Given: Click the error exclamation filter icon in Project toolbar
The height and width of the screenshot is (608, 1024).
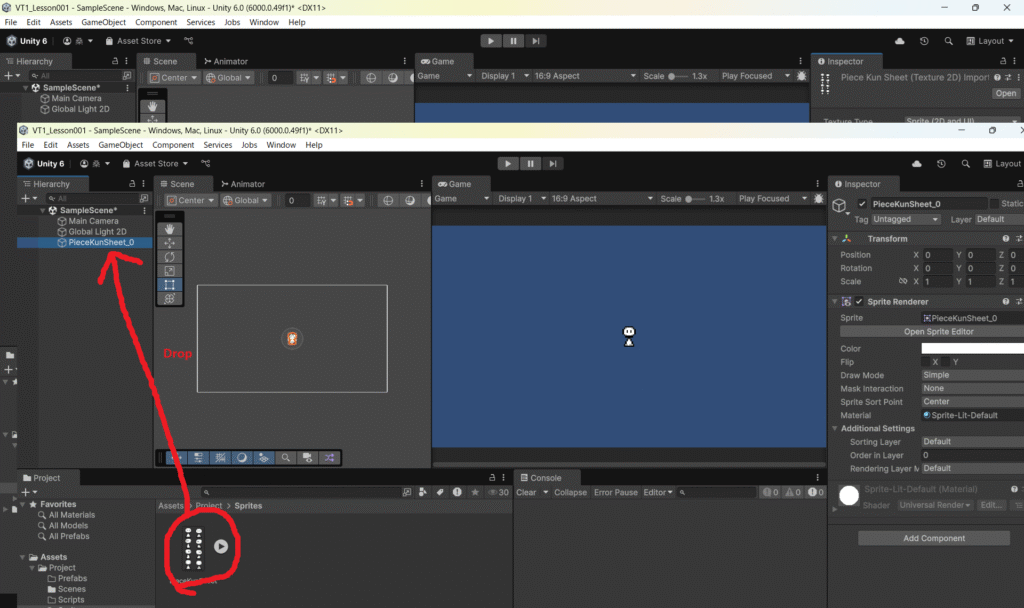Looking at the screenshot, I should 457,492.
